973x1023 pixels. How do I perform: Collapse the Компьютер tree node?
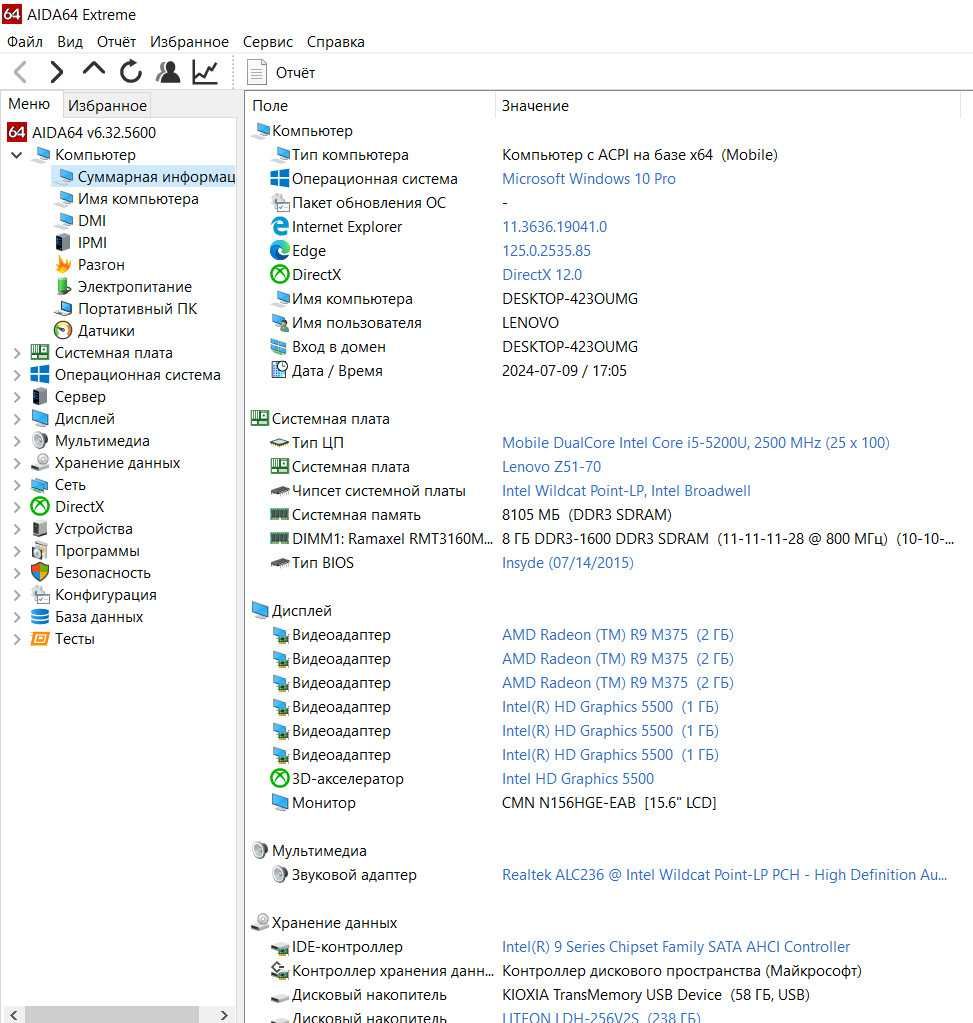(17, 155)
